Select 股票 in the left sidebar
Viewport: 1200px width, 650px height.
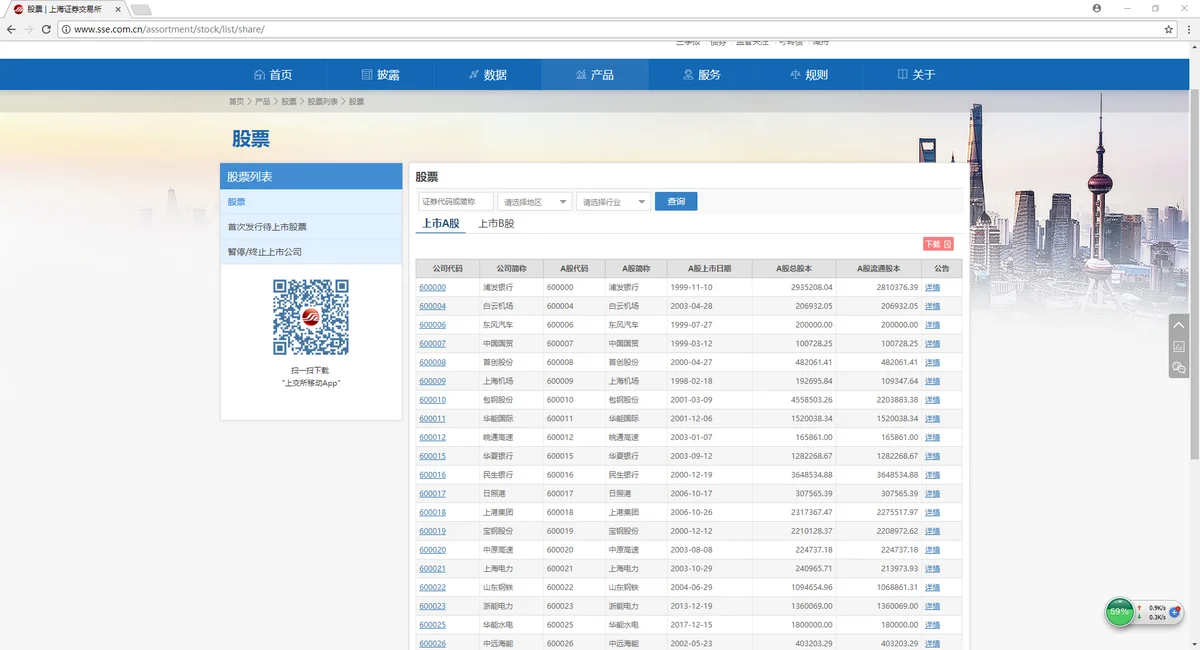[x=311, y=202]
